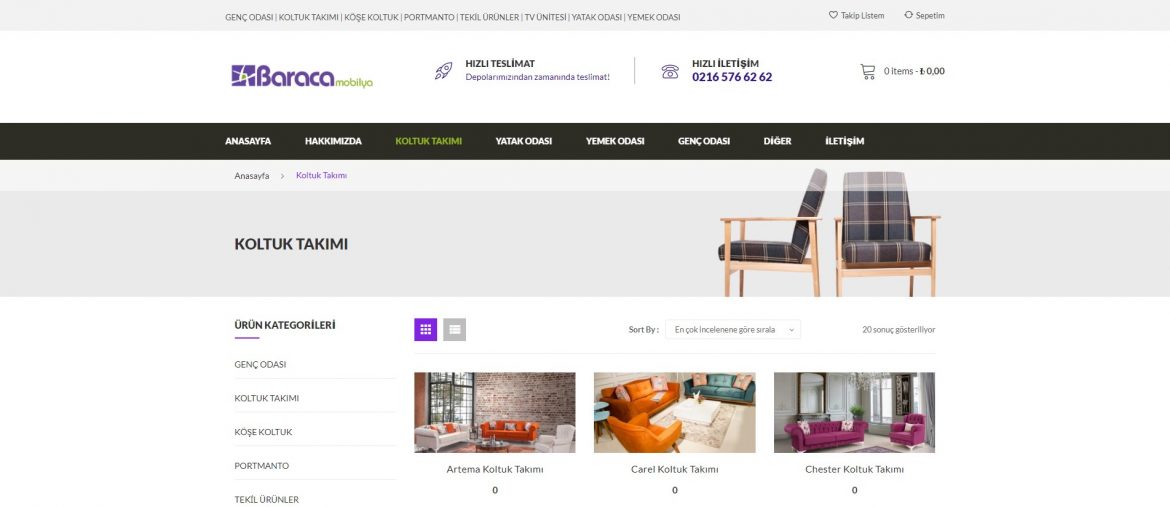Viewport: 1170px width, 507px height.
Task: Click the shopping cart icon
Action: [x=868, y=72]
